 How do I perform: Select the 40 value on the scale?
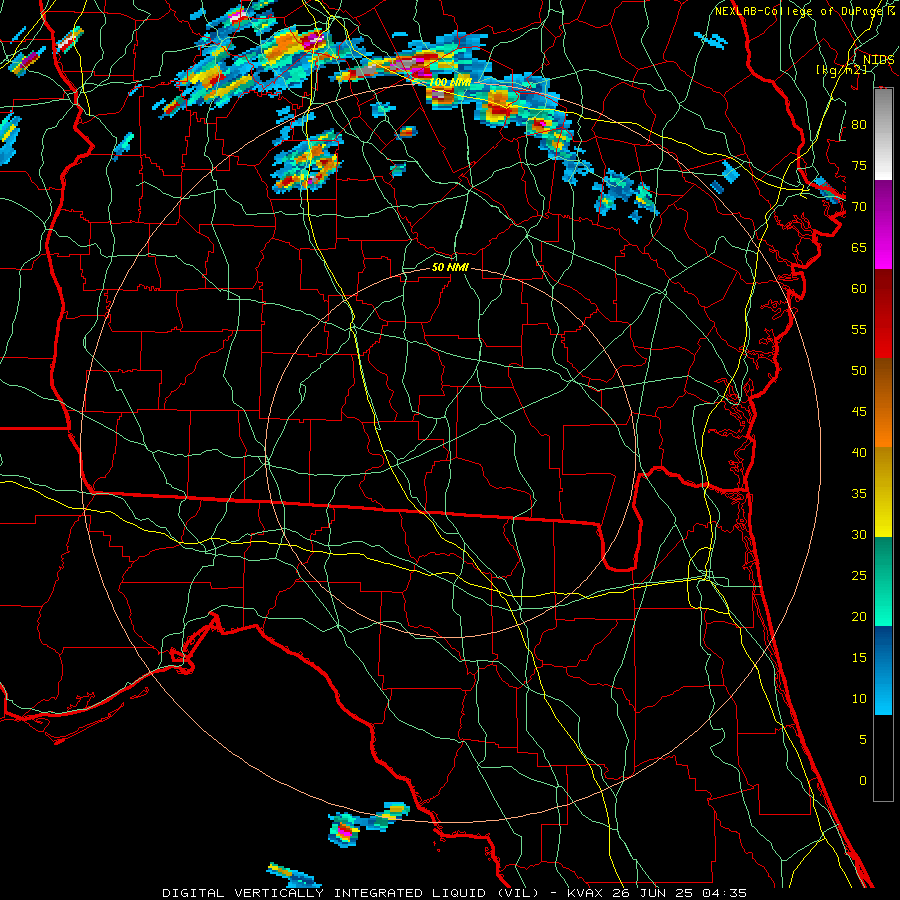click(859, 452)
